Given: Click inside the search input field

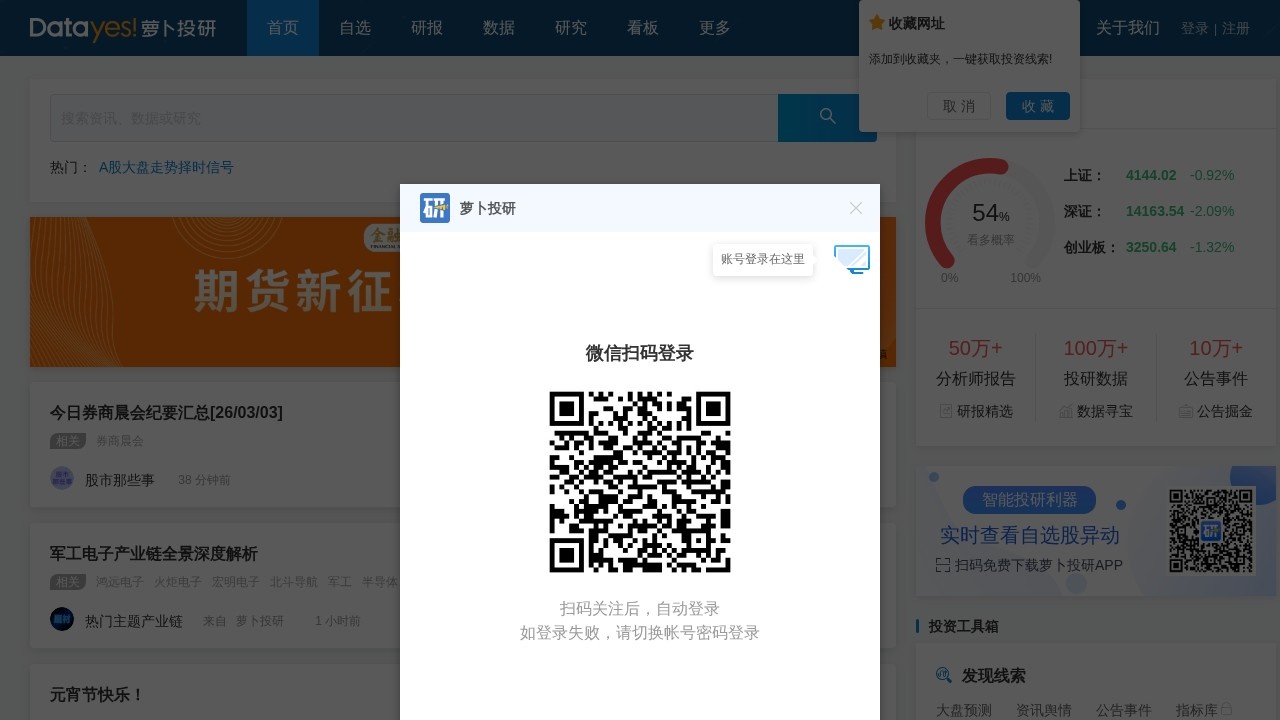Looking at the screenshot, I should tap(400, 117).
